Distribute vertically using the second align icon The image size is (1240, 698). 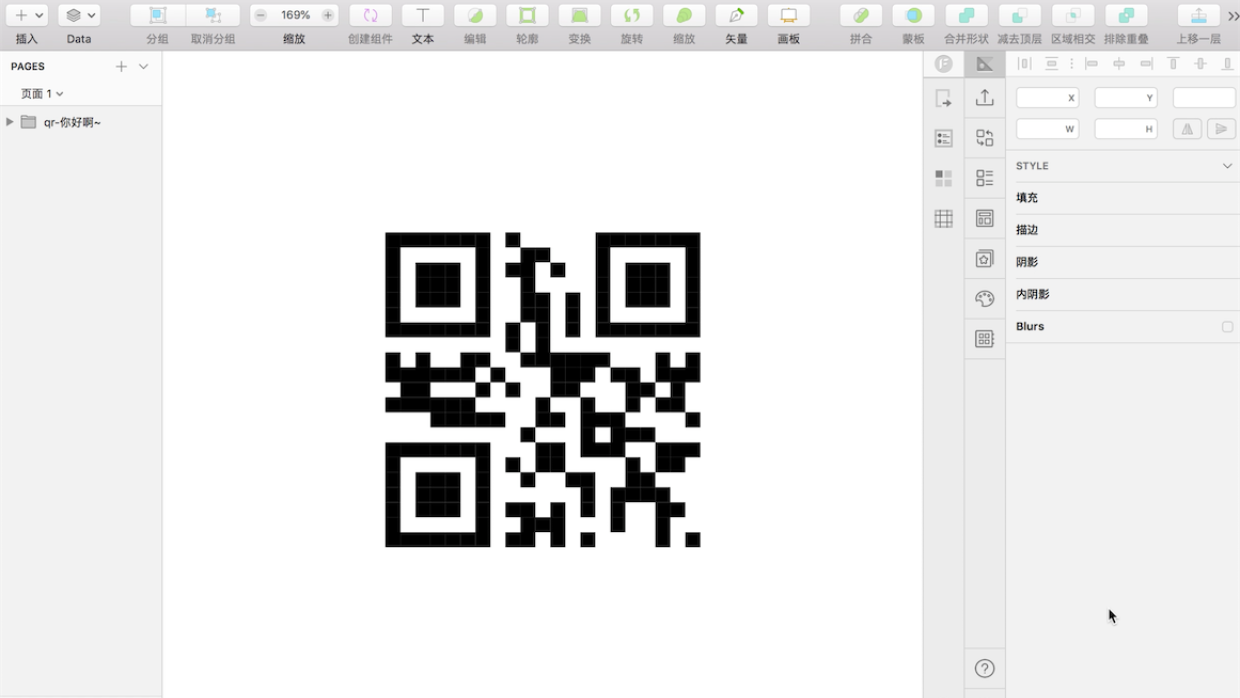pyautogui.click(x=1051, y=64)
